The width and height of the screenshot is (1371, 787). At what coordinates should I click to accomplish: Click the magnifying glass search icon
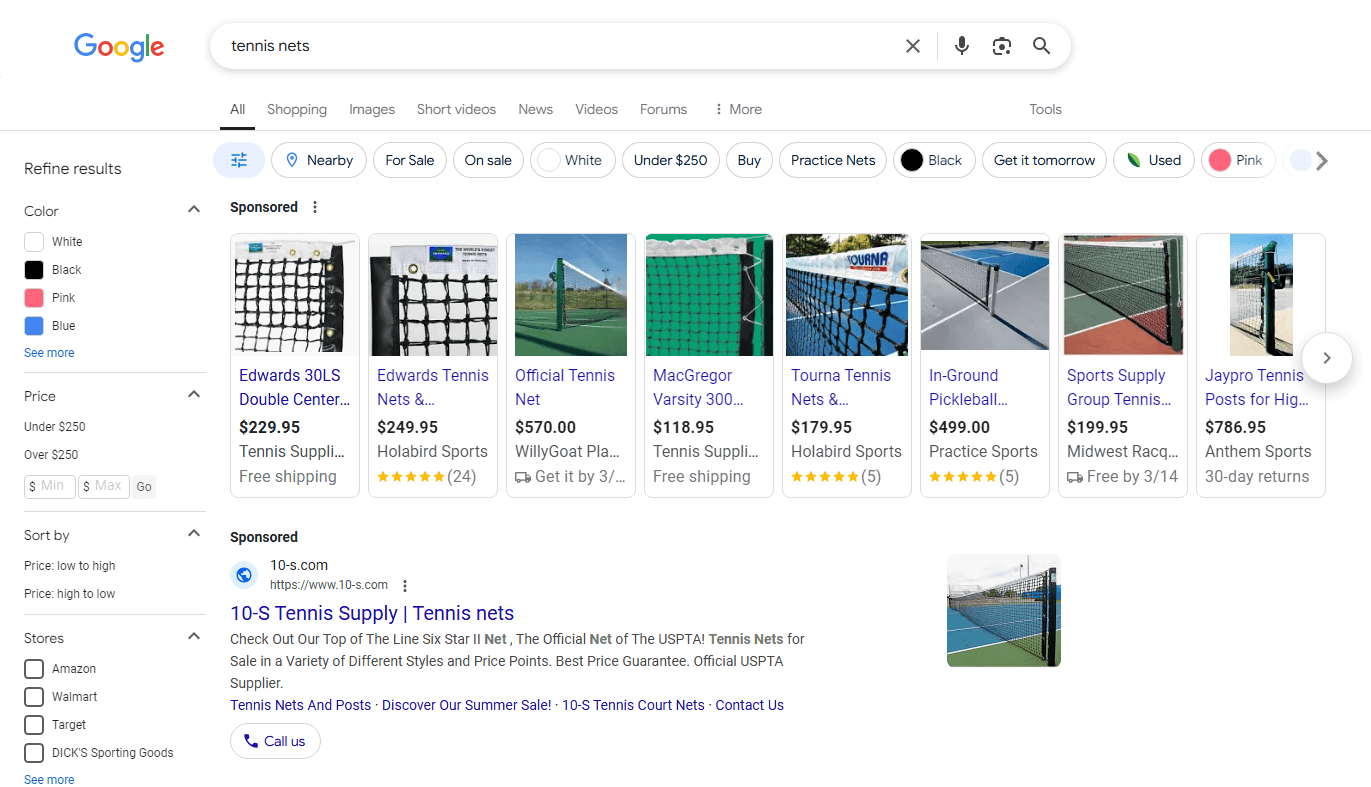click(x=1042, y=46)
